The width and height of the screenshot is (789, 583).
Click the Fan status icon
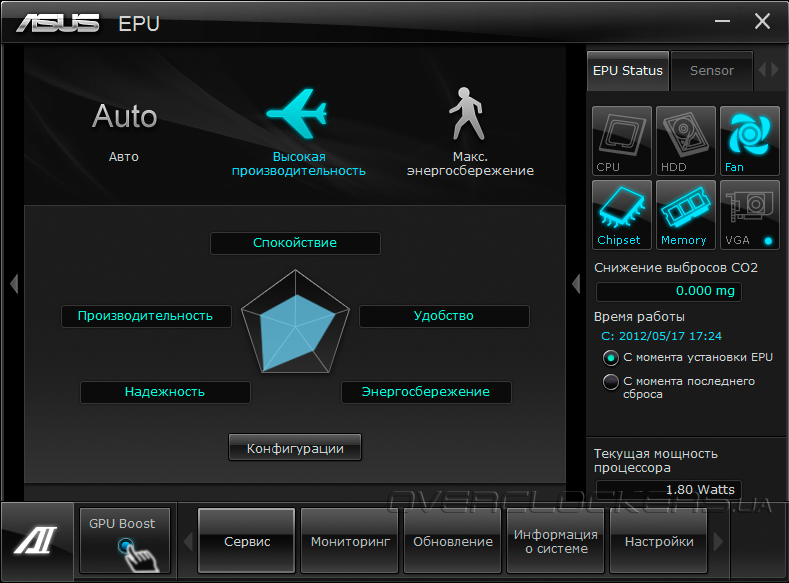point(749,141)
